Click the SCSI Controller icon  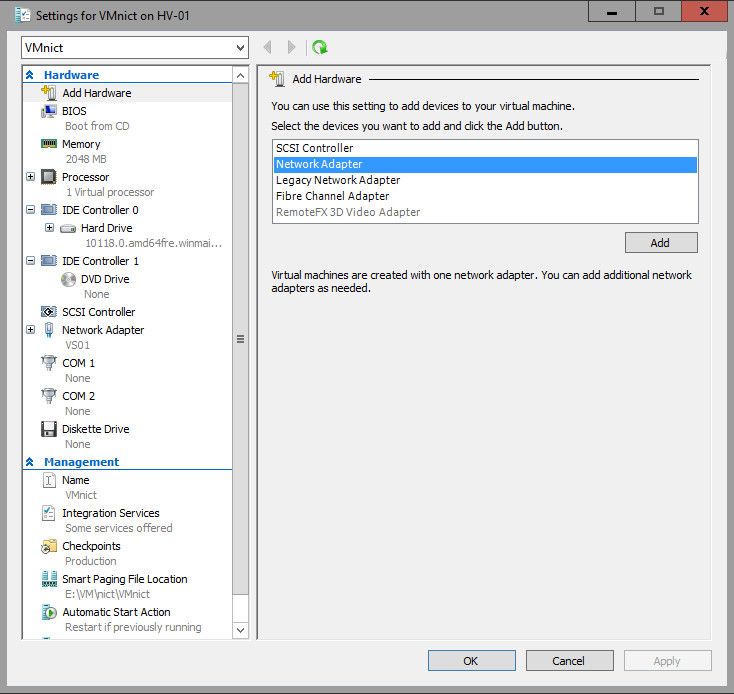pos(49,312)
